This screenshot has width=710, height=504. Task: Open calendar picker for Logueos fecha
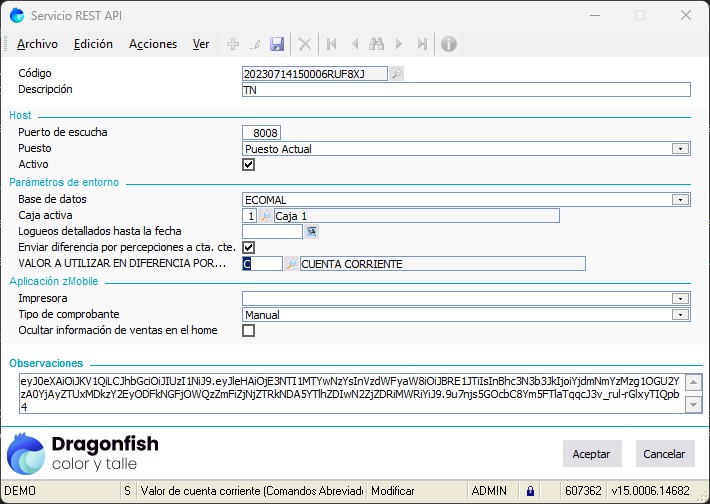point(312,231)
